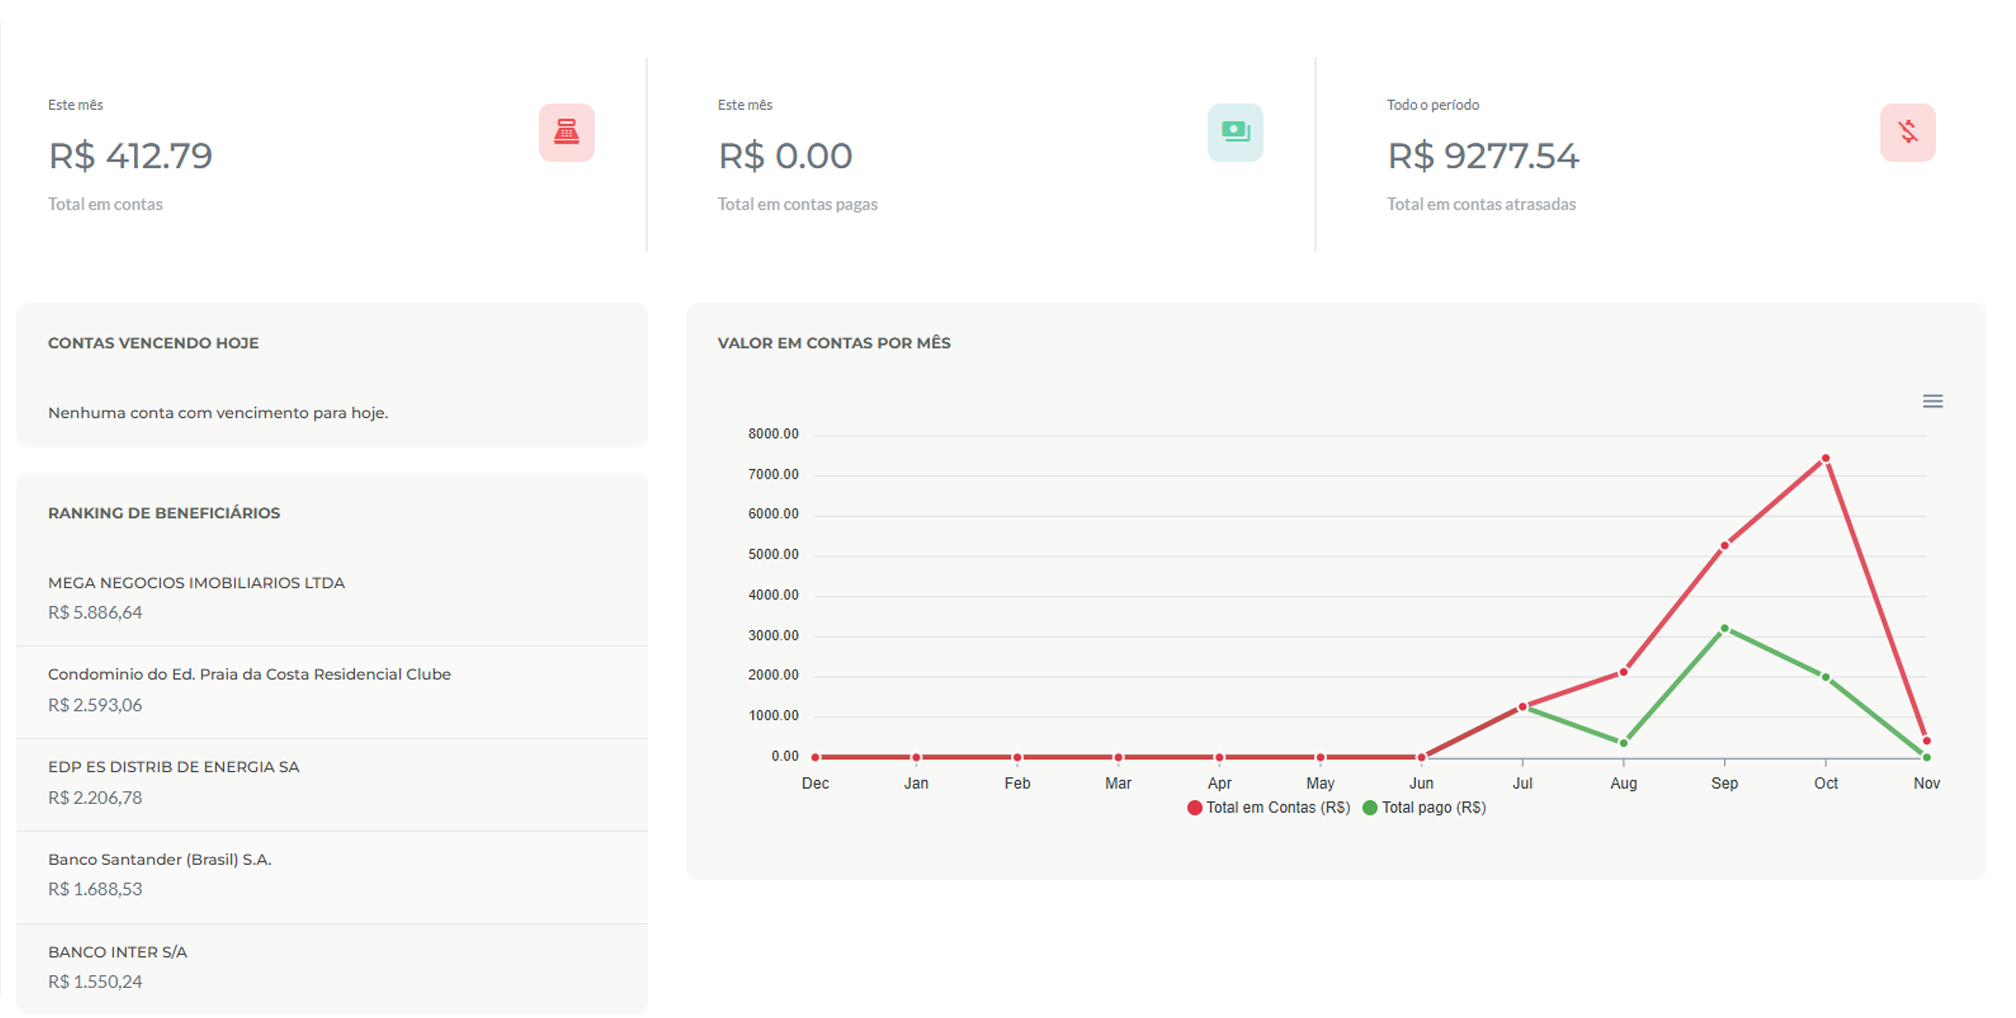The height and width of the screenshot is (1018, 2016).
Task: Click the red crossed-out dollar icon
Action: click(1907, 132)
